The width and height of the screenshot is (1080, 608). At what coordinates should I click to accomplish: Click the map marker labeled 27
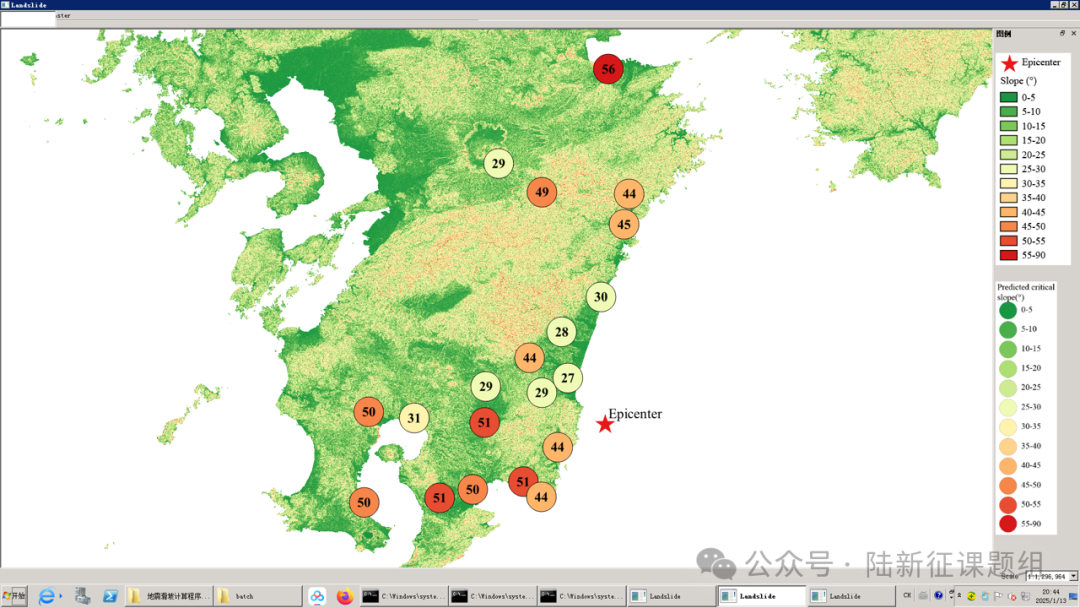[568, 377]
